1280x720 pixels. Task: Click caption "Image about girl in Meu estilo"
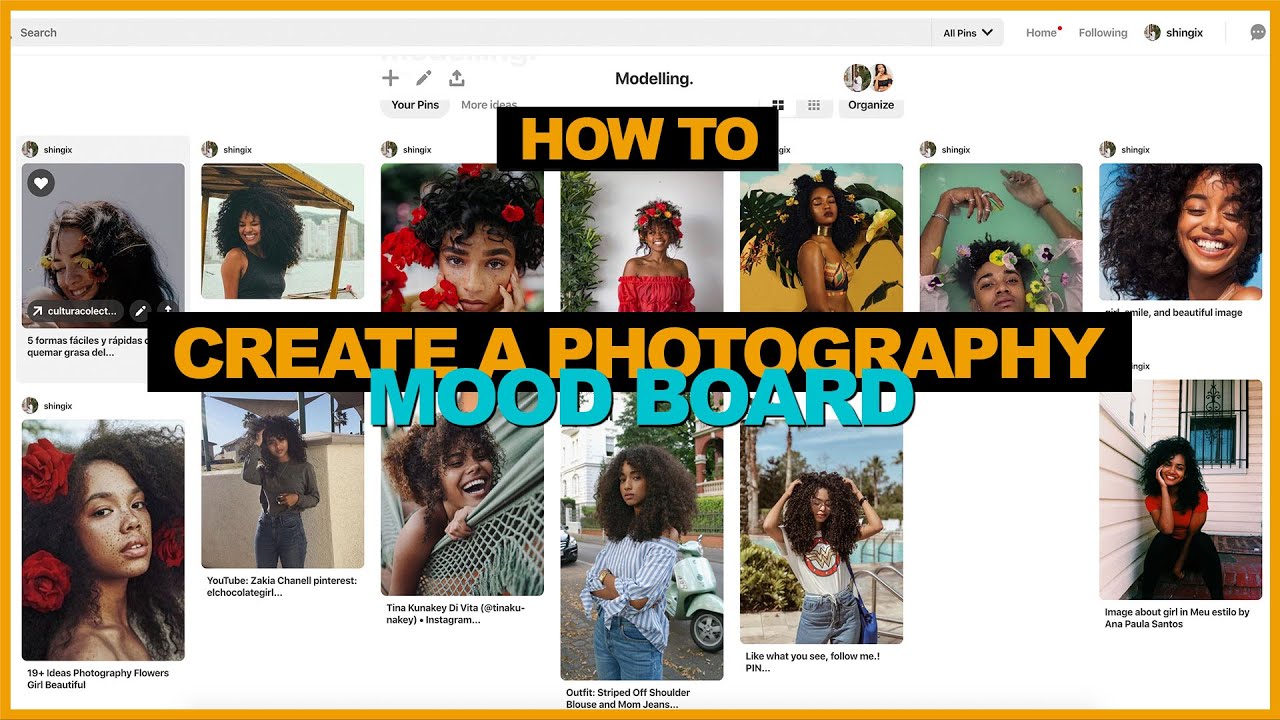tap(1169, 612)
